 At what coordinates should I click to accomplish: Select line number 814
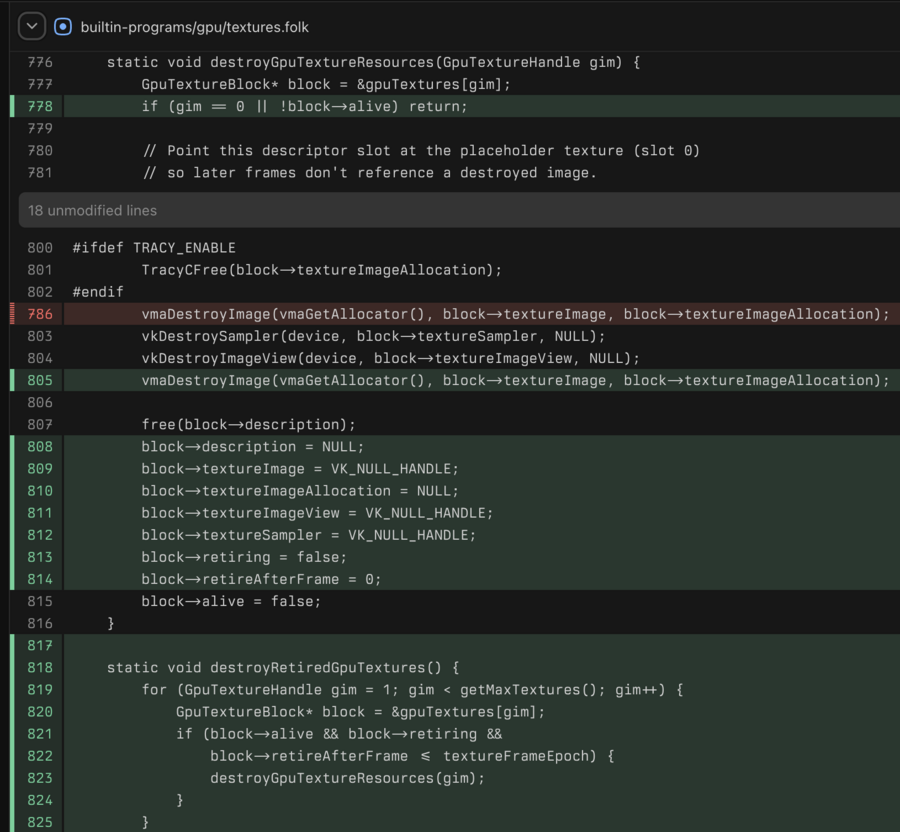coord(40,579)
